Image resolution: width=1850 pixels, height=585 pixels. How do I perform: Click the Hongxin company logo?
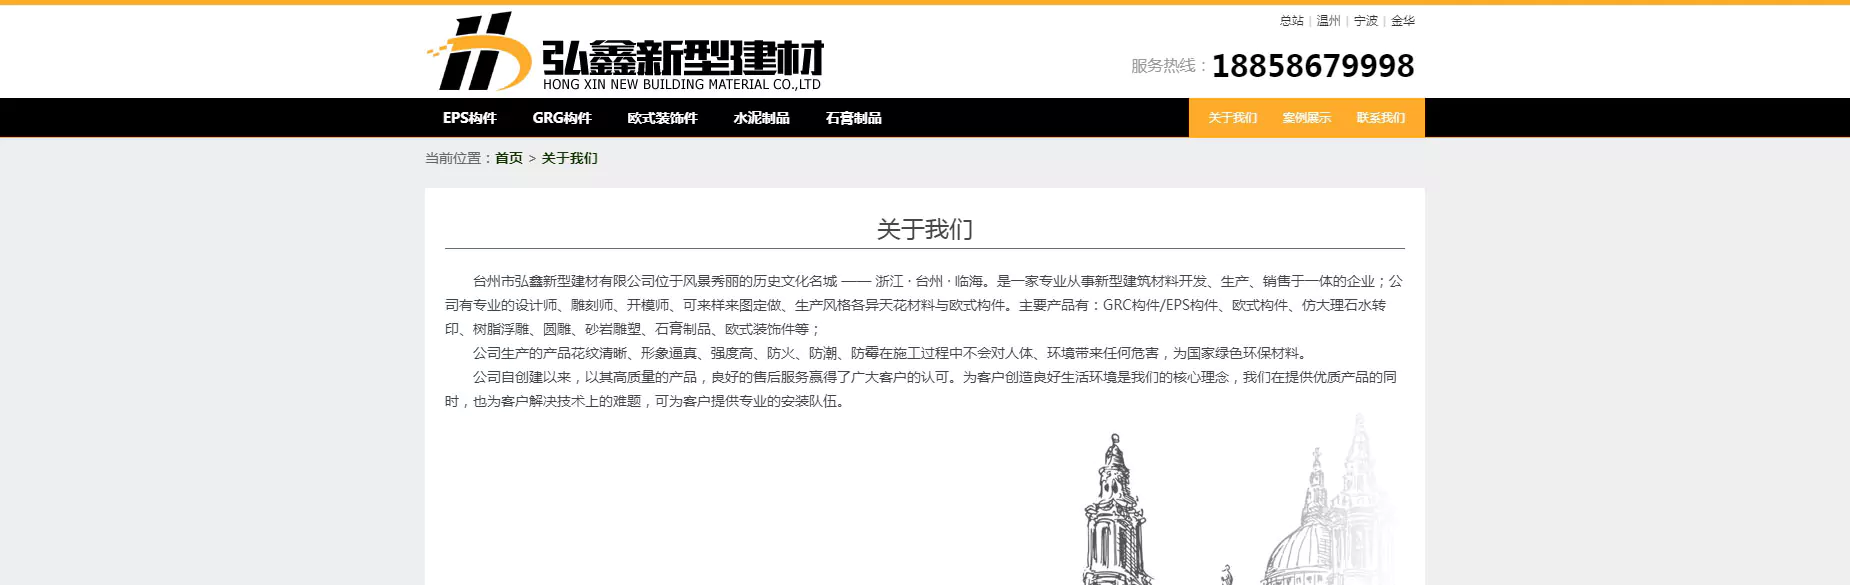click(624, 52)
